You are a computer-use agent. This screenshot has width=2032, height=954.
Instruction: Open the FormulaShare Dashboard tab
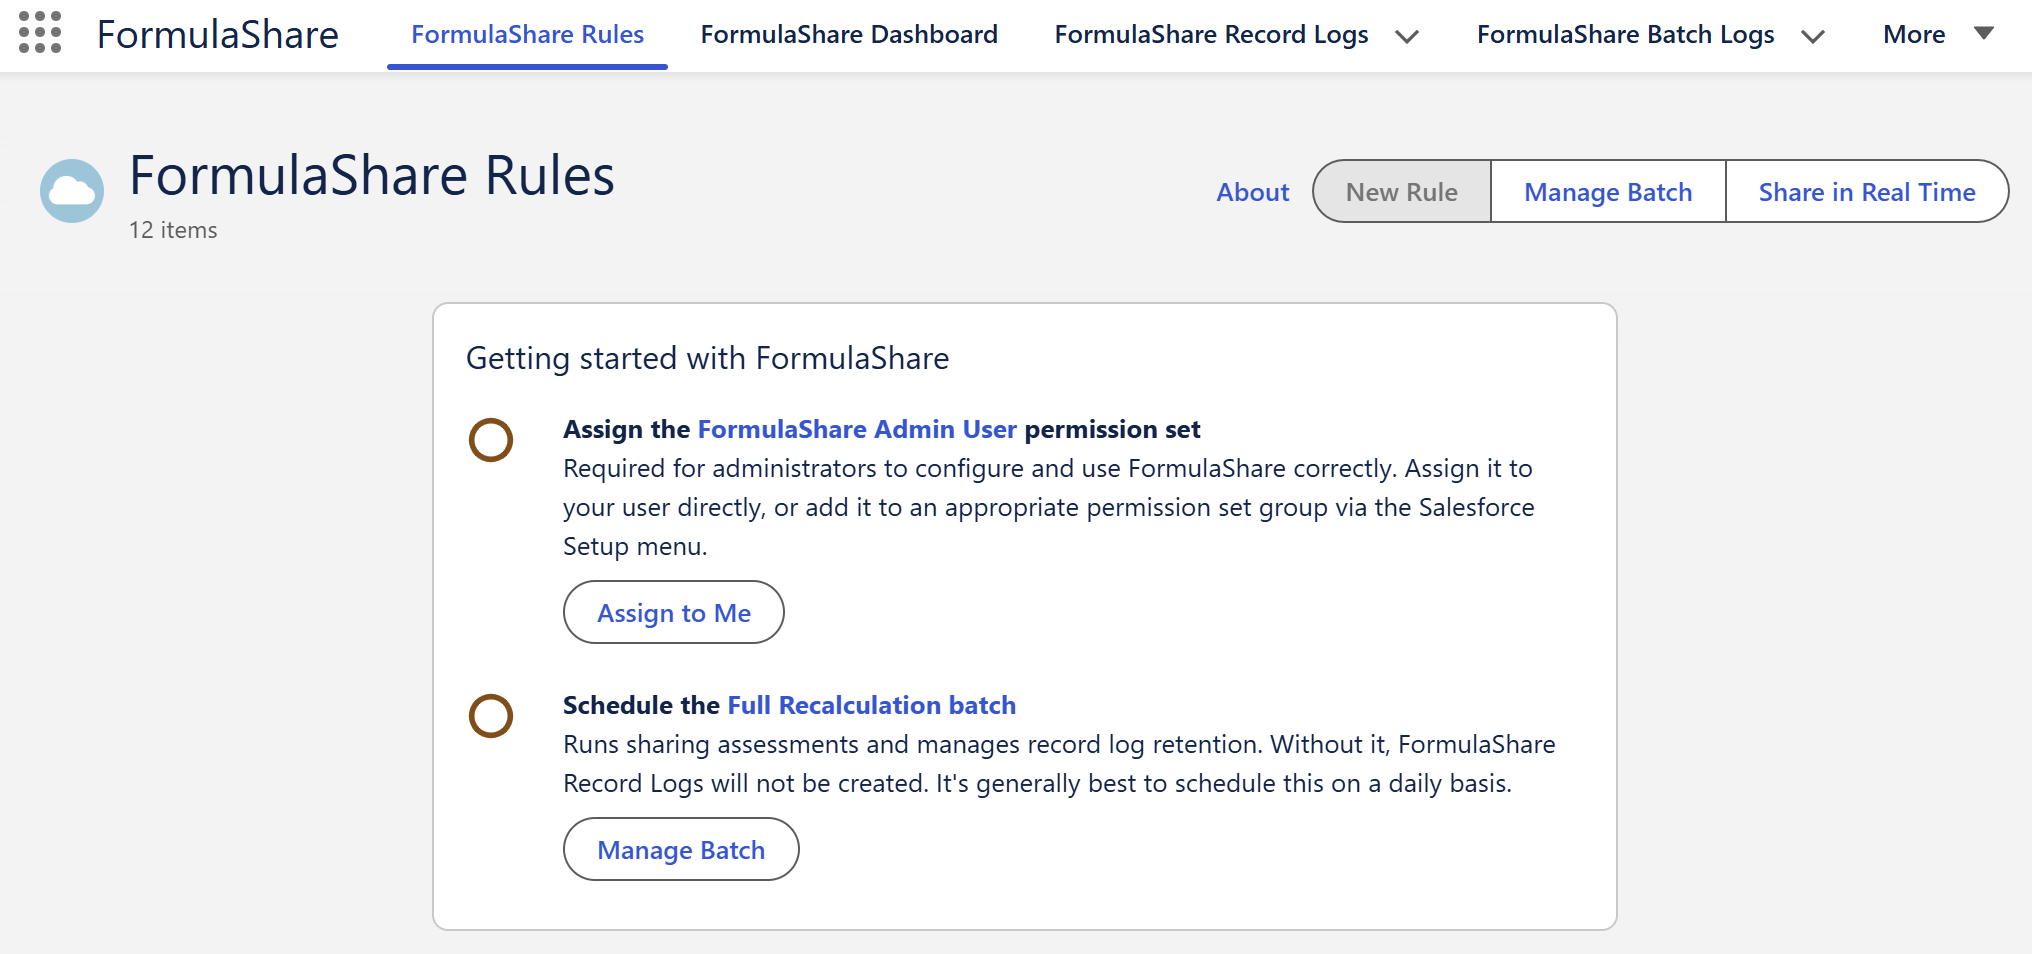tap(849, 34)
